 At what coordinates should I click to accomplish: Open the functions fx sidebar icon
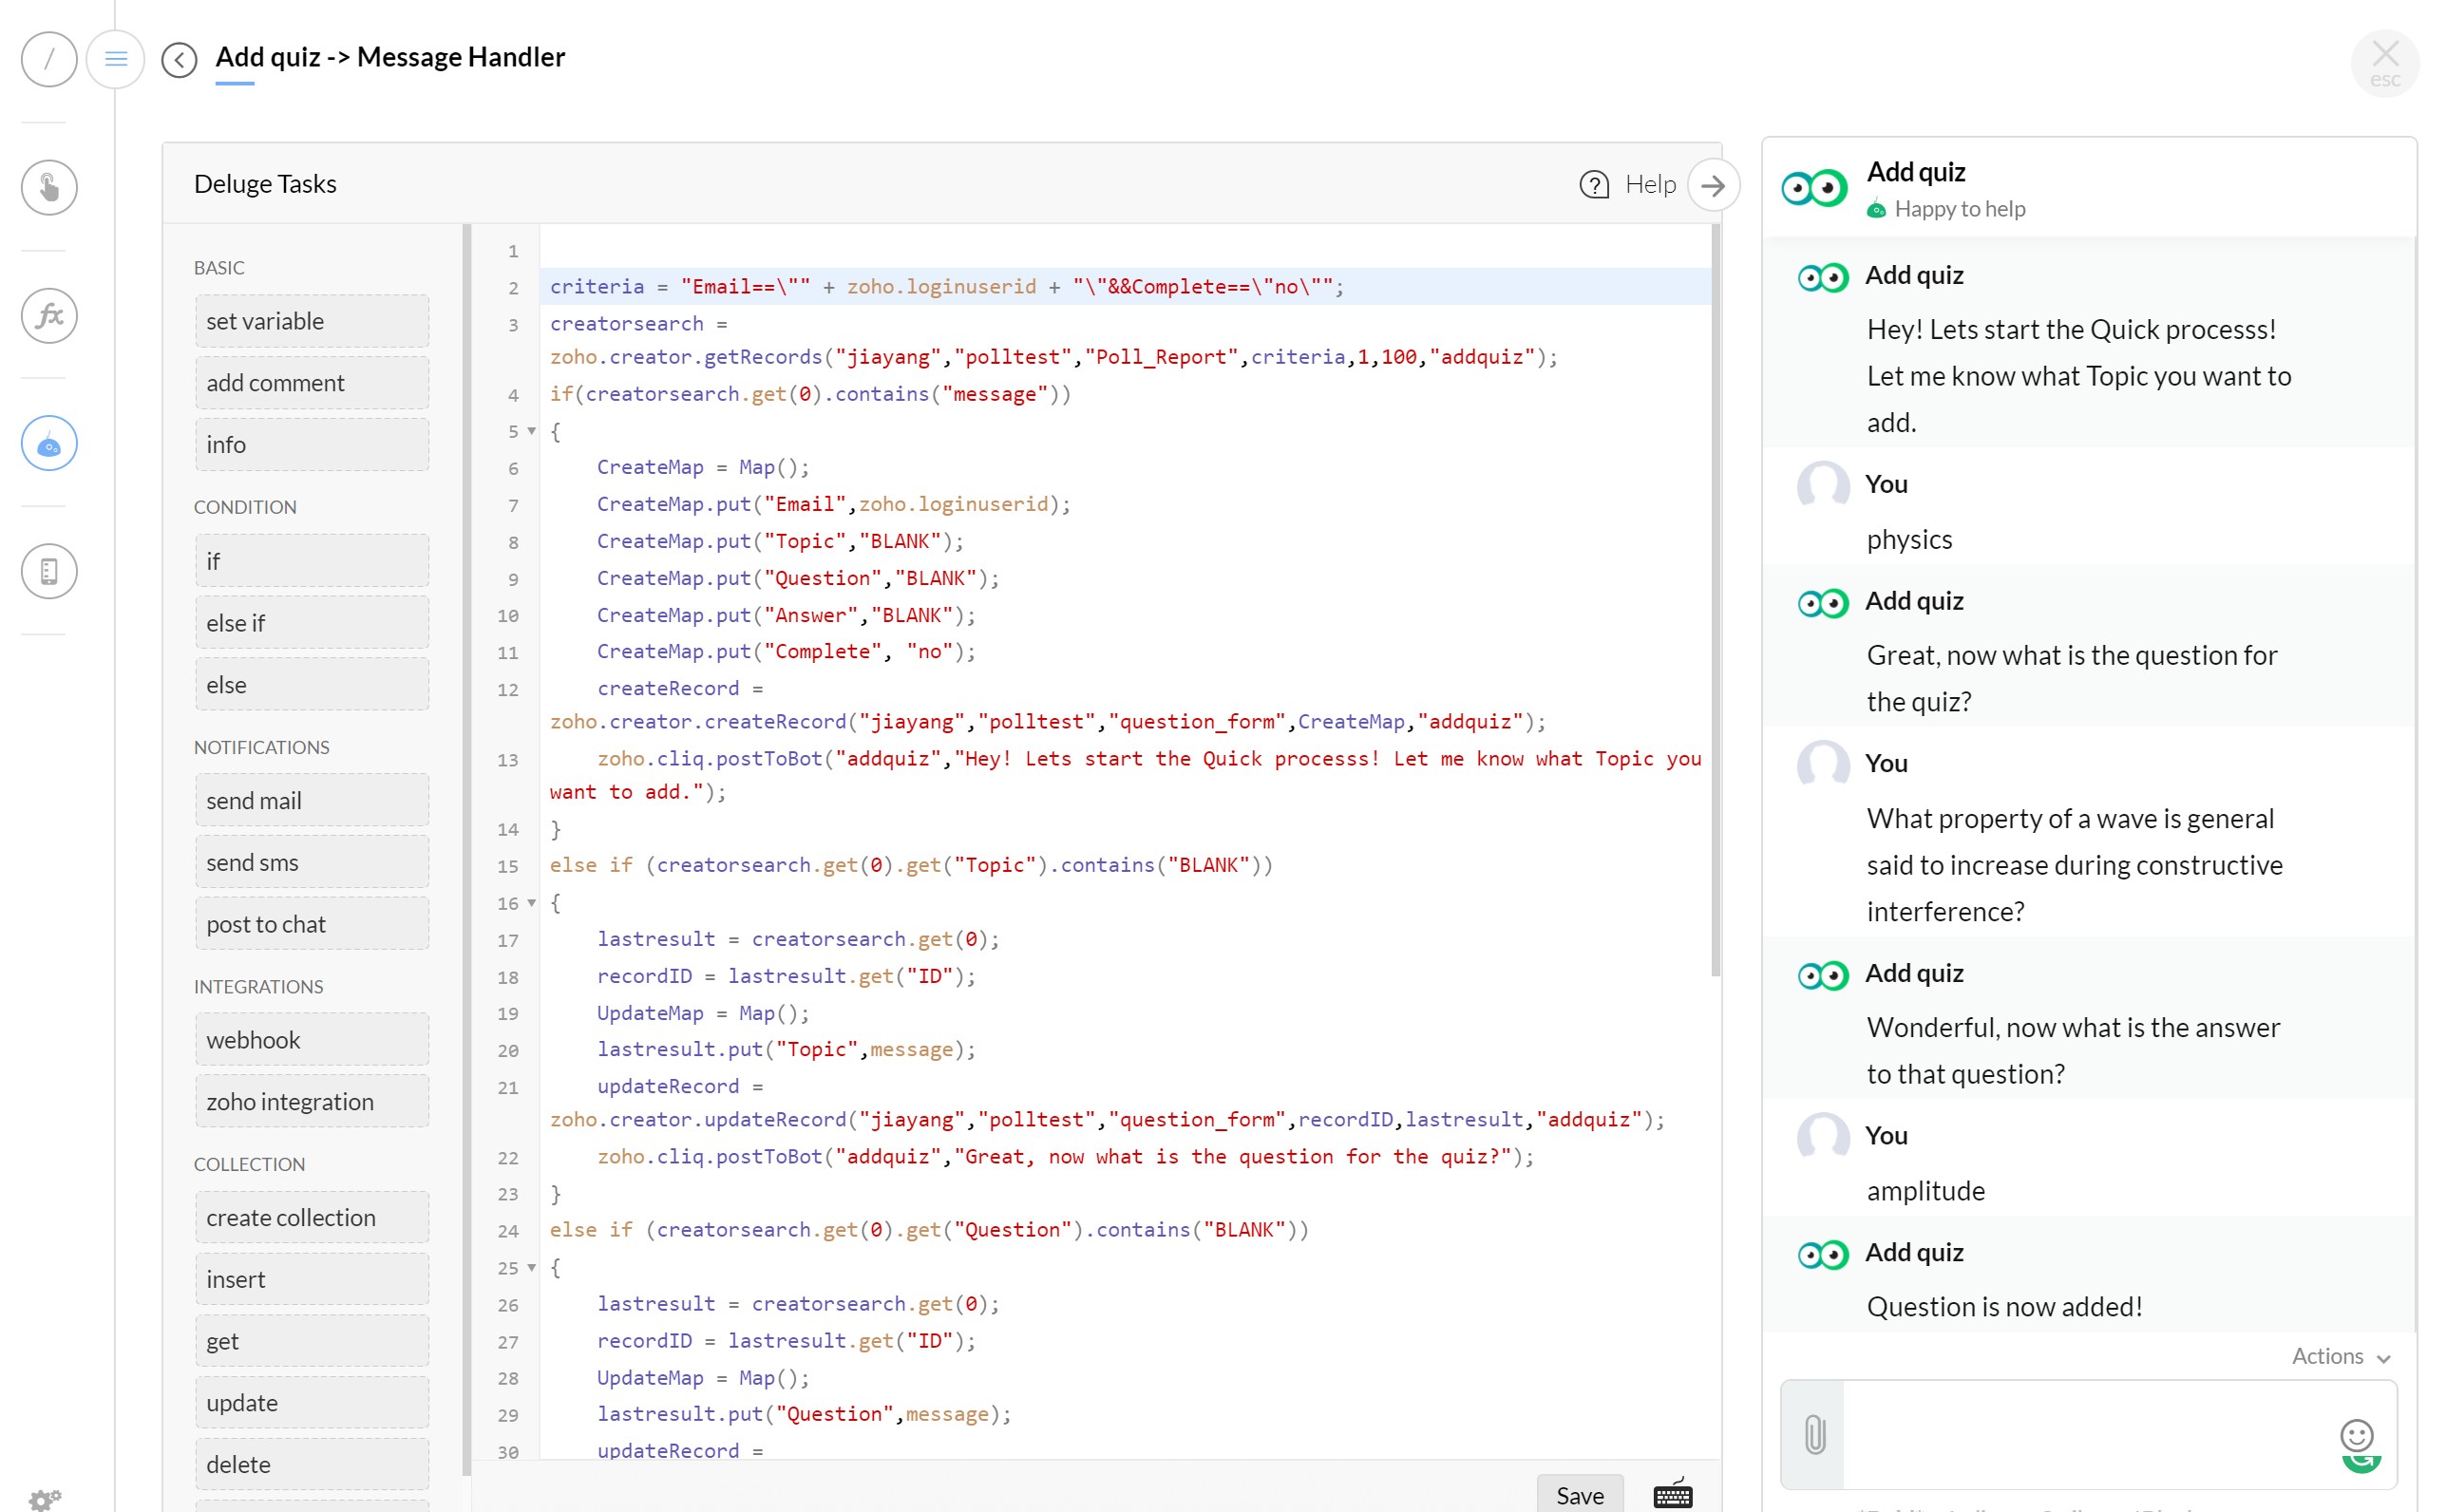49,316
